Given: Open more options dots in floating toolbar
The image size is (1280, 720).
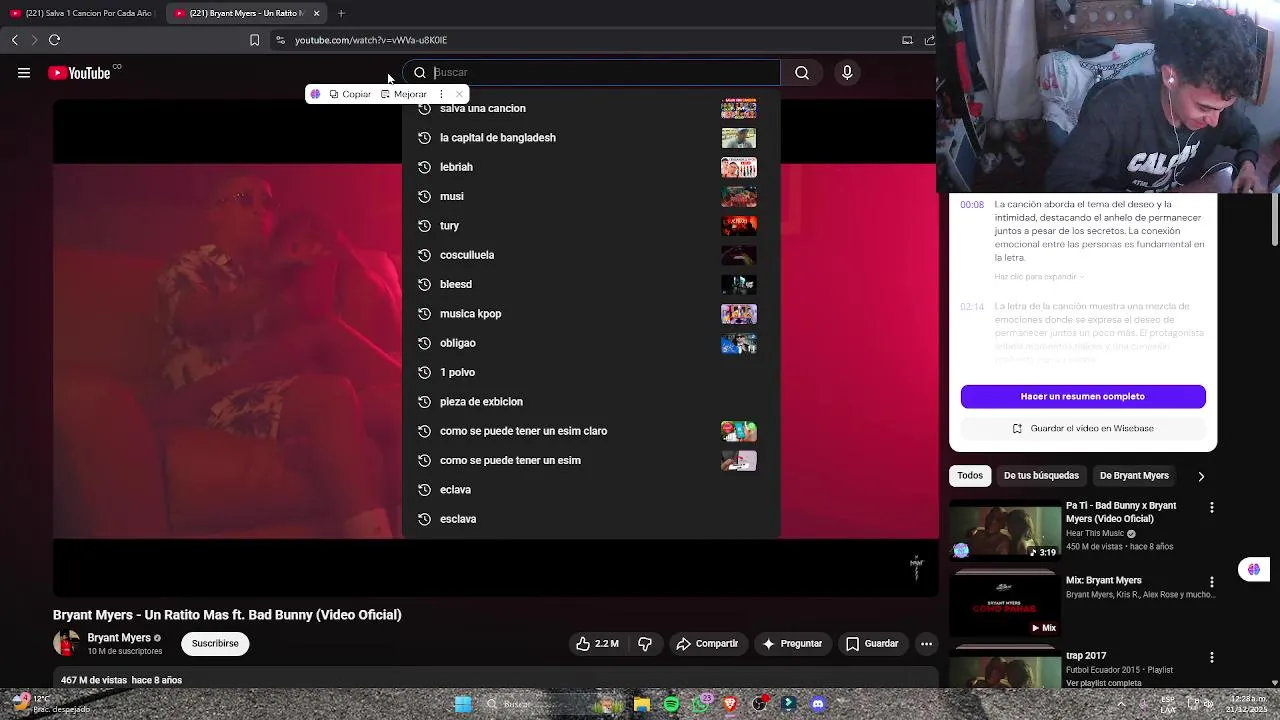Looking at the screenshot, I should click(x=441, y=94).
